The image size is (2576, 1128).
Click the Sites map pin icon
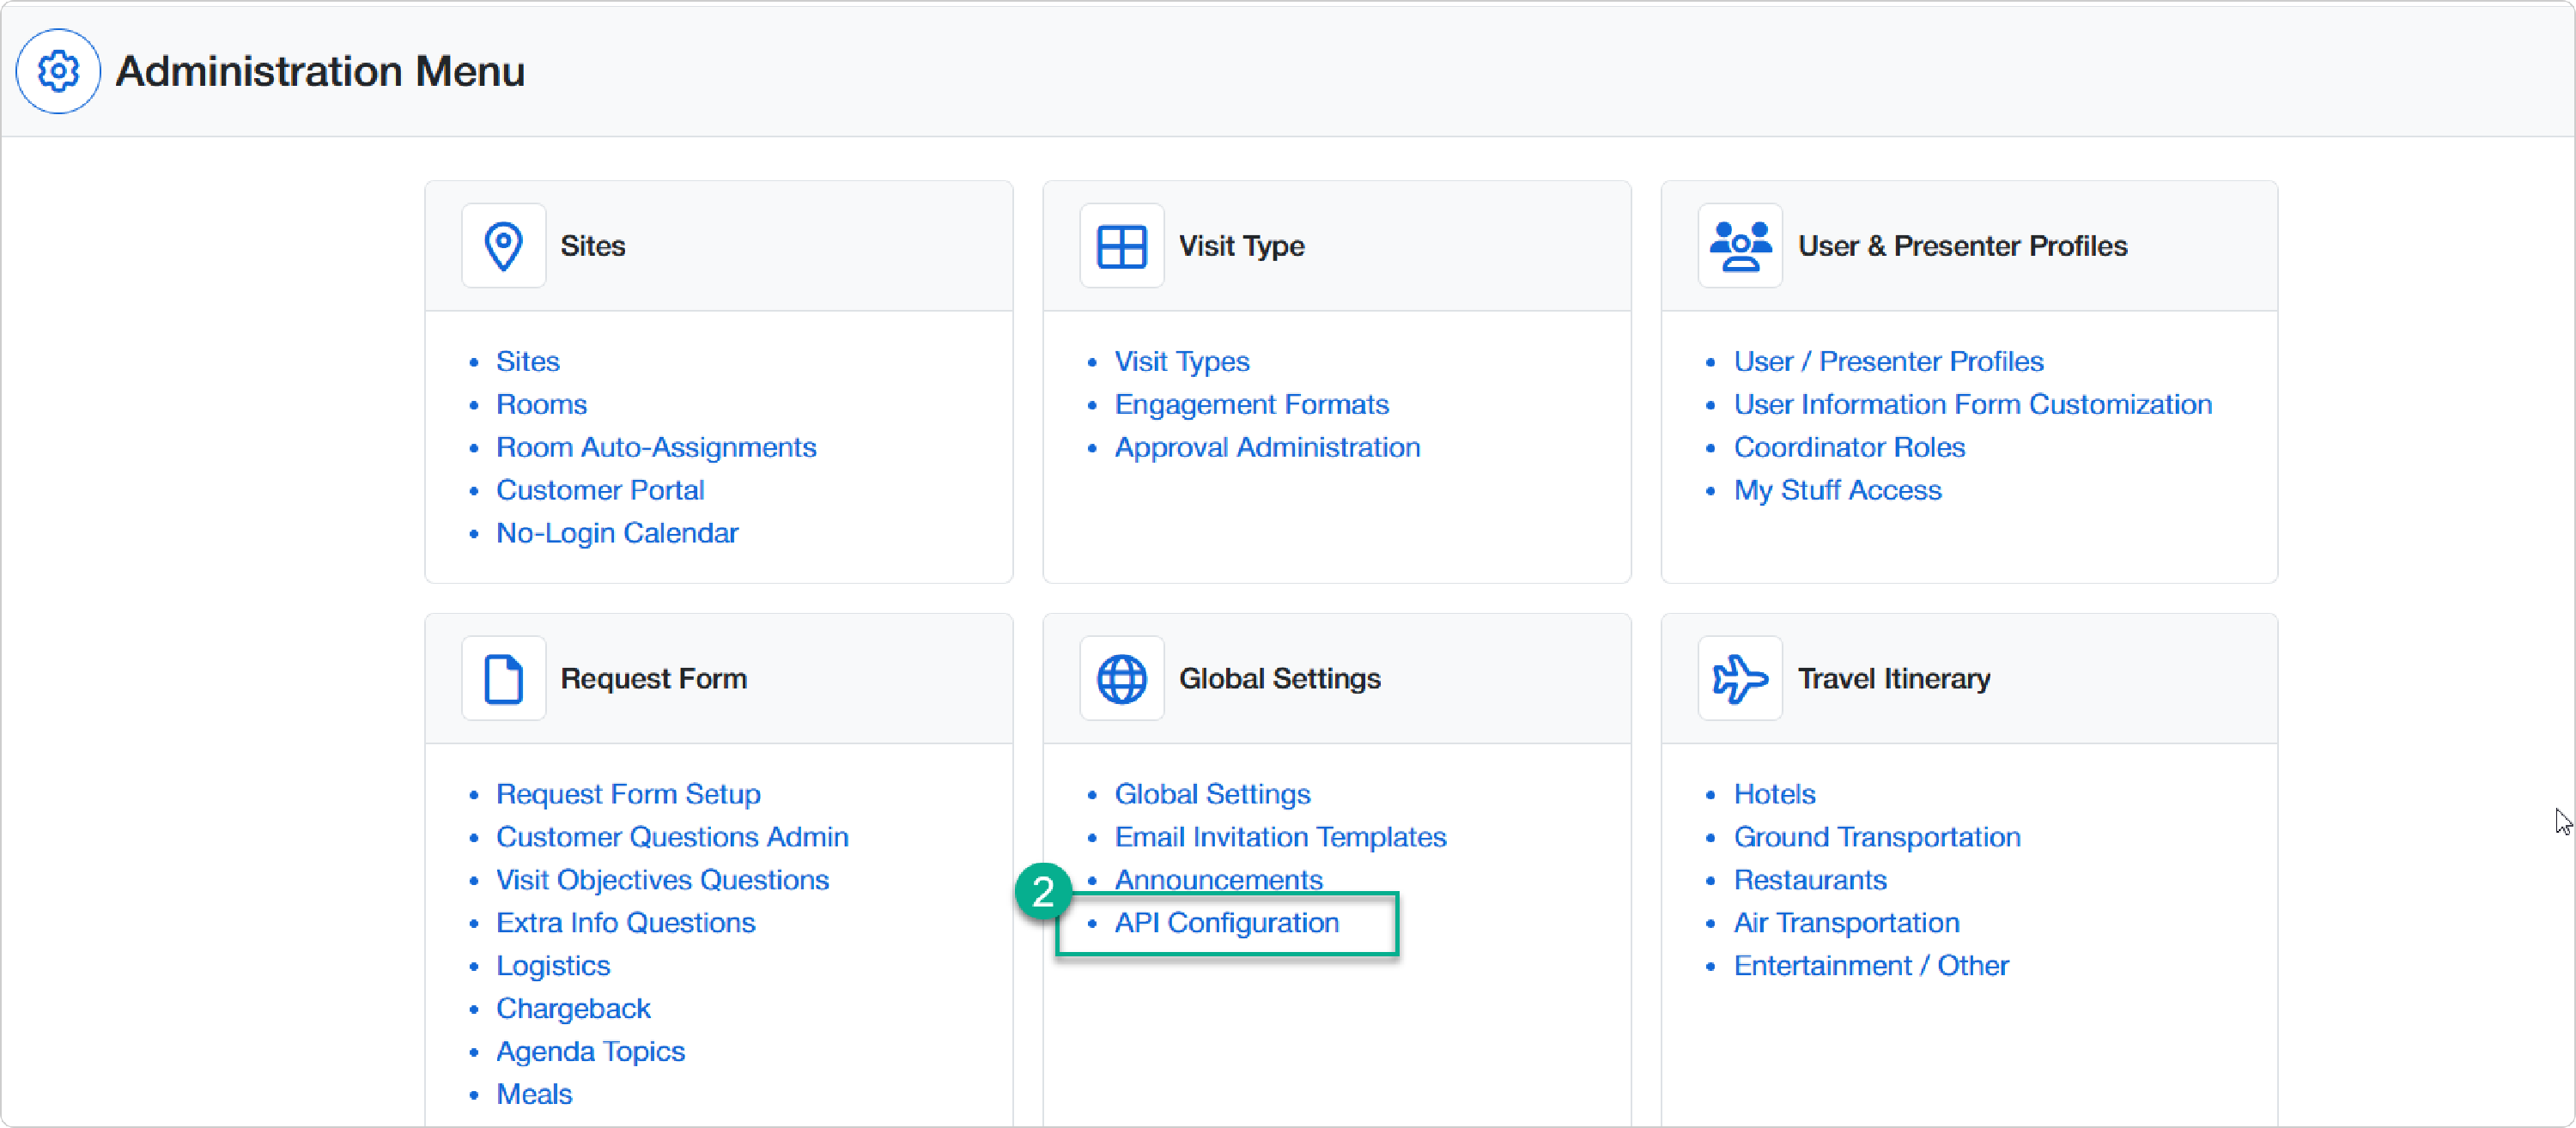[503, 246]
